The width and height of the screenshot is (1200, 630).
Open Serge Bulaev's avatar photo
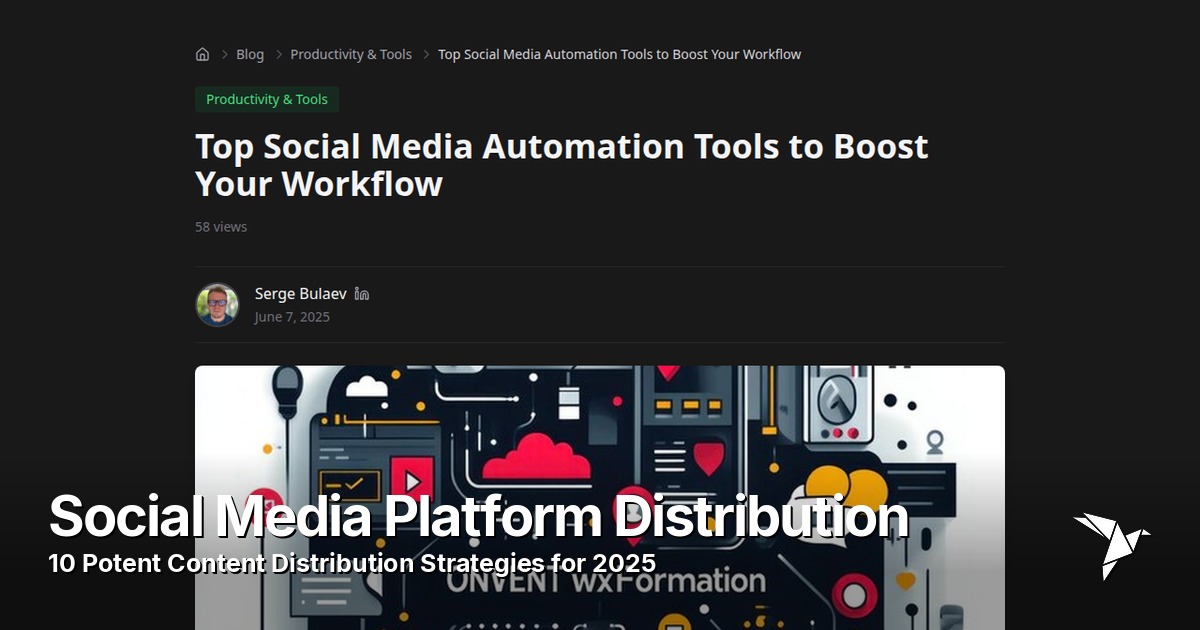[217, 305]
